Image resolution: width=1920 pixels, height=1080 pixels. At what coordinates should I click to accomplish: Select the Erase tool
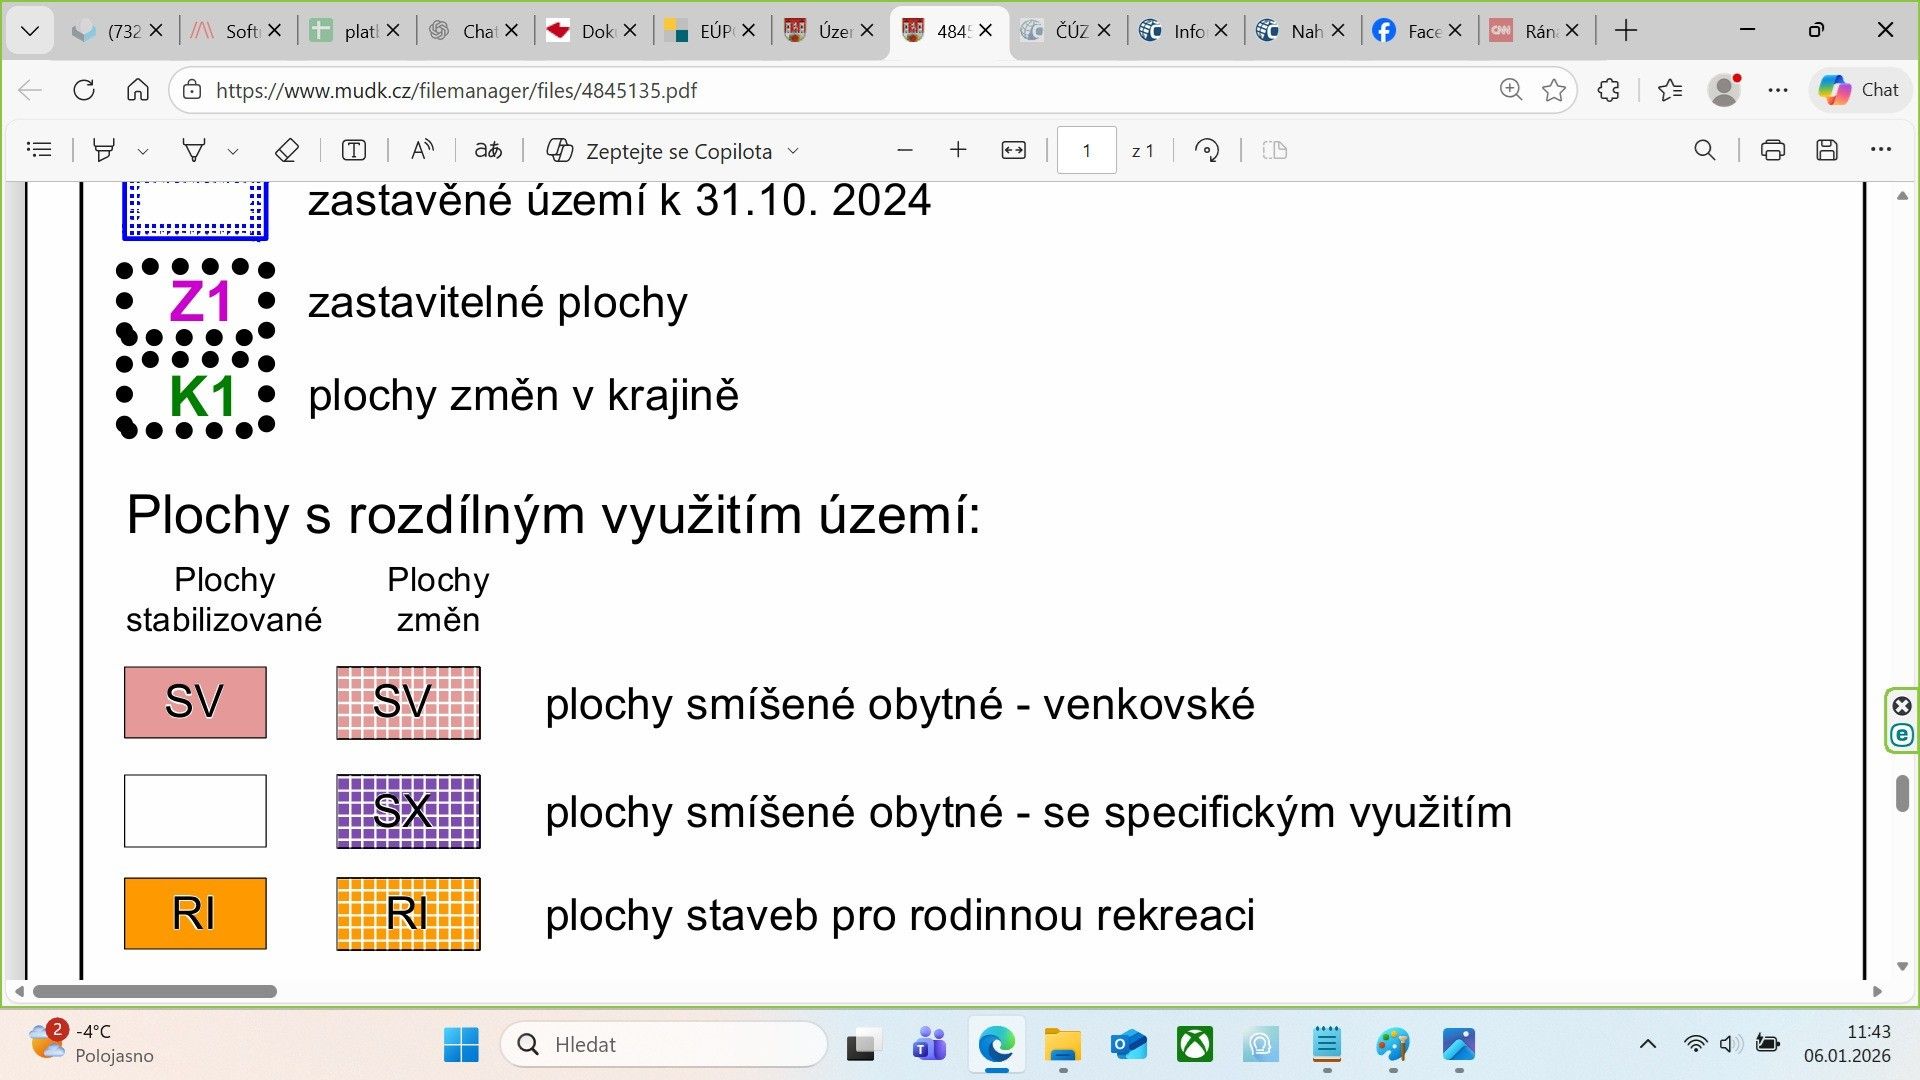point(287,150)
